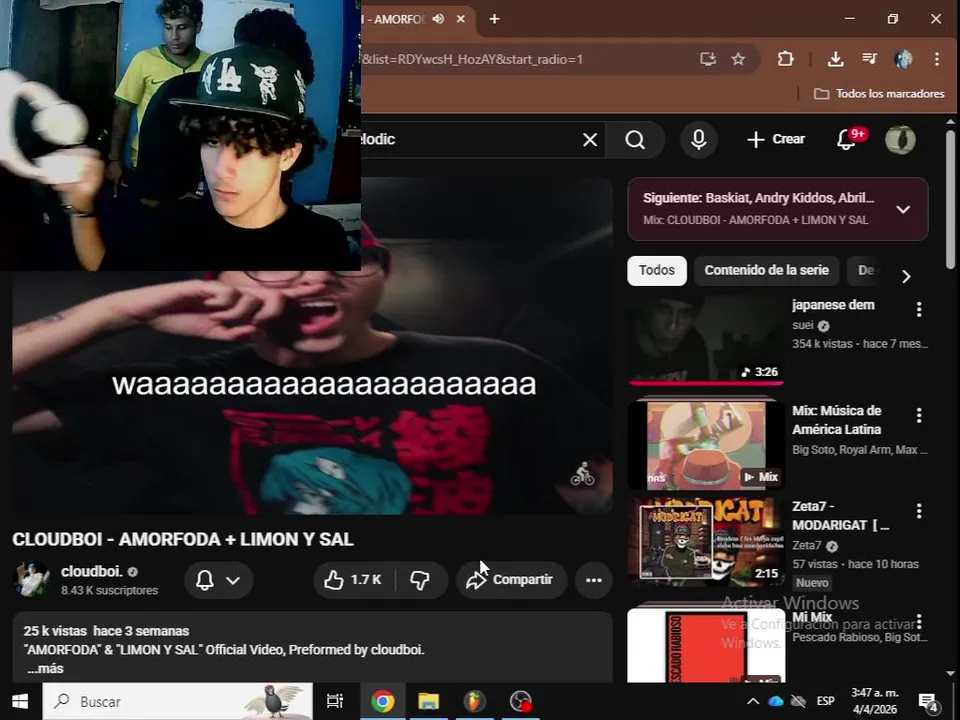Viewport: 960px width, 720px height.
Task: Open the media controls icon in Chrome's toolbar
Action: click(x=869, y=59)
